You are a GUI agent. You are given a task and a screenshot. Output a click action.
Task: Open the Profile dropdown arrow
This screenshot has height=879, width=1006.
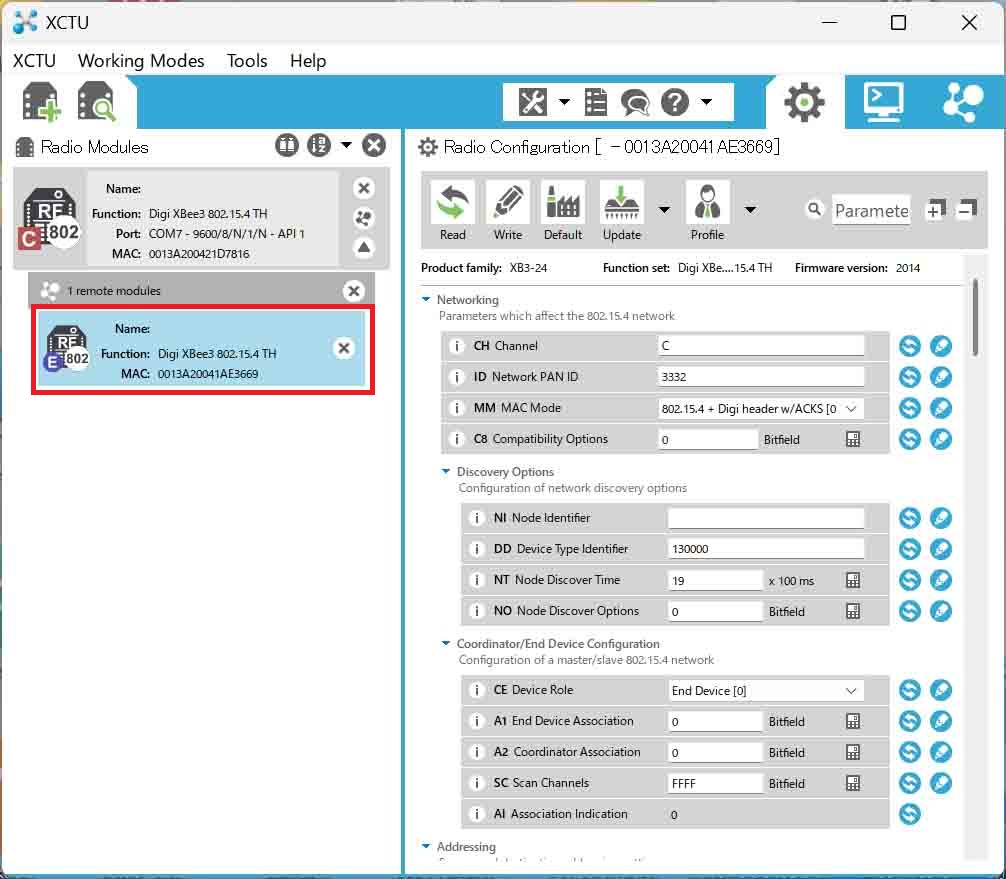(750, 209)
